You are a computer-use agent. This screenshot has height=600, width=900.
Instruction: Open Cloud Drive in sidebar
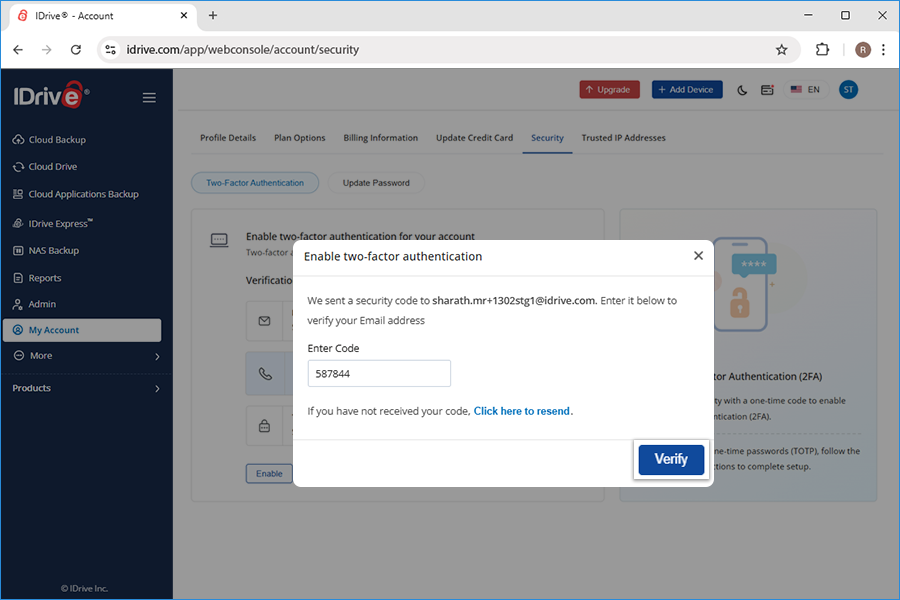click(52, 167)
